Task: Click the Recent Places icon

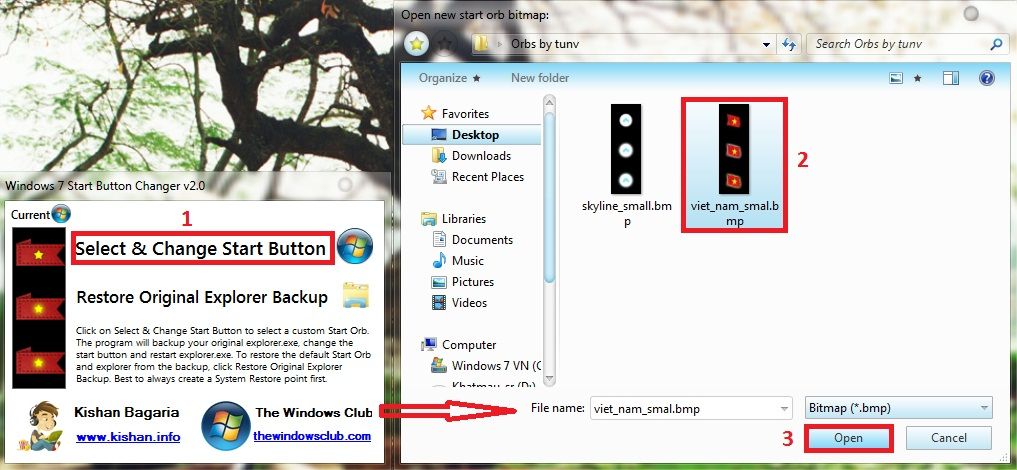Action: 439,176
